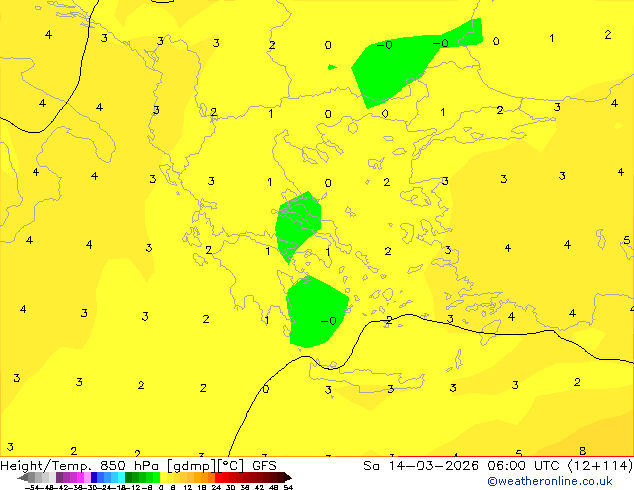This screenshot has width=634, height=490.
Task: Select the bright red 24 legend swatch
Action: 218,477
